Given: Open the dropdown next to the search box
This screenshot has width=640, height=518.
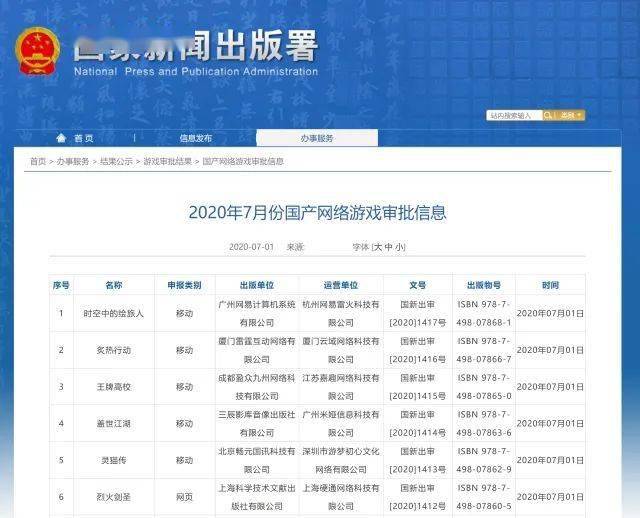Looking at the screenshot, I should click(x=571, y=116).
